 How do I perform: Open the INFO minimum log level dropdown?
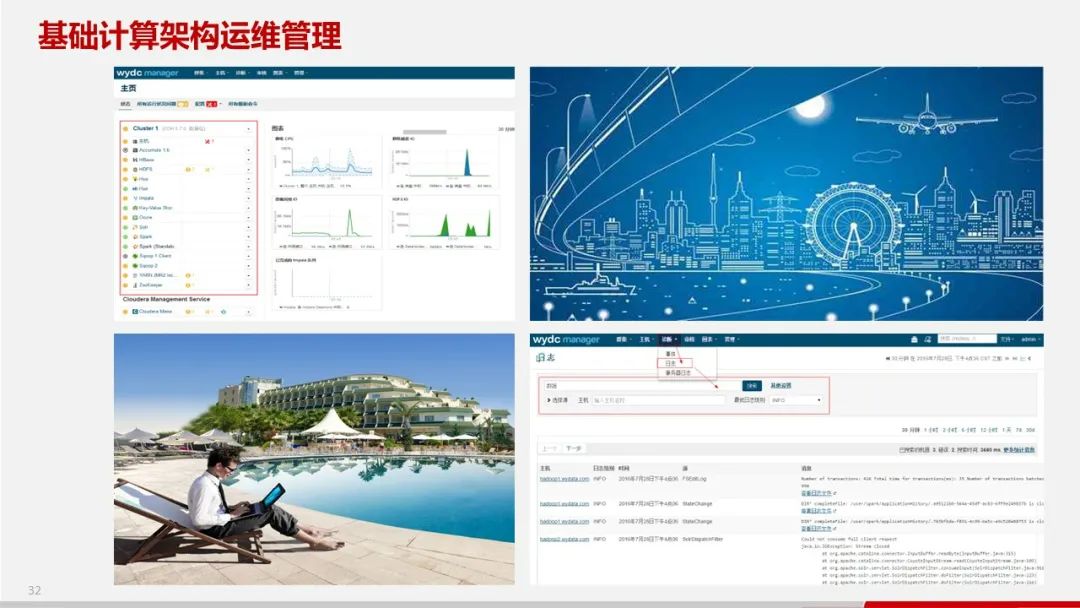(796, 400)
